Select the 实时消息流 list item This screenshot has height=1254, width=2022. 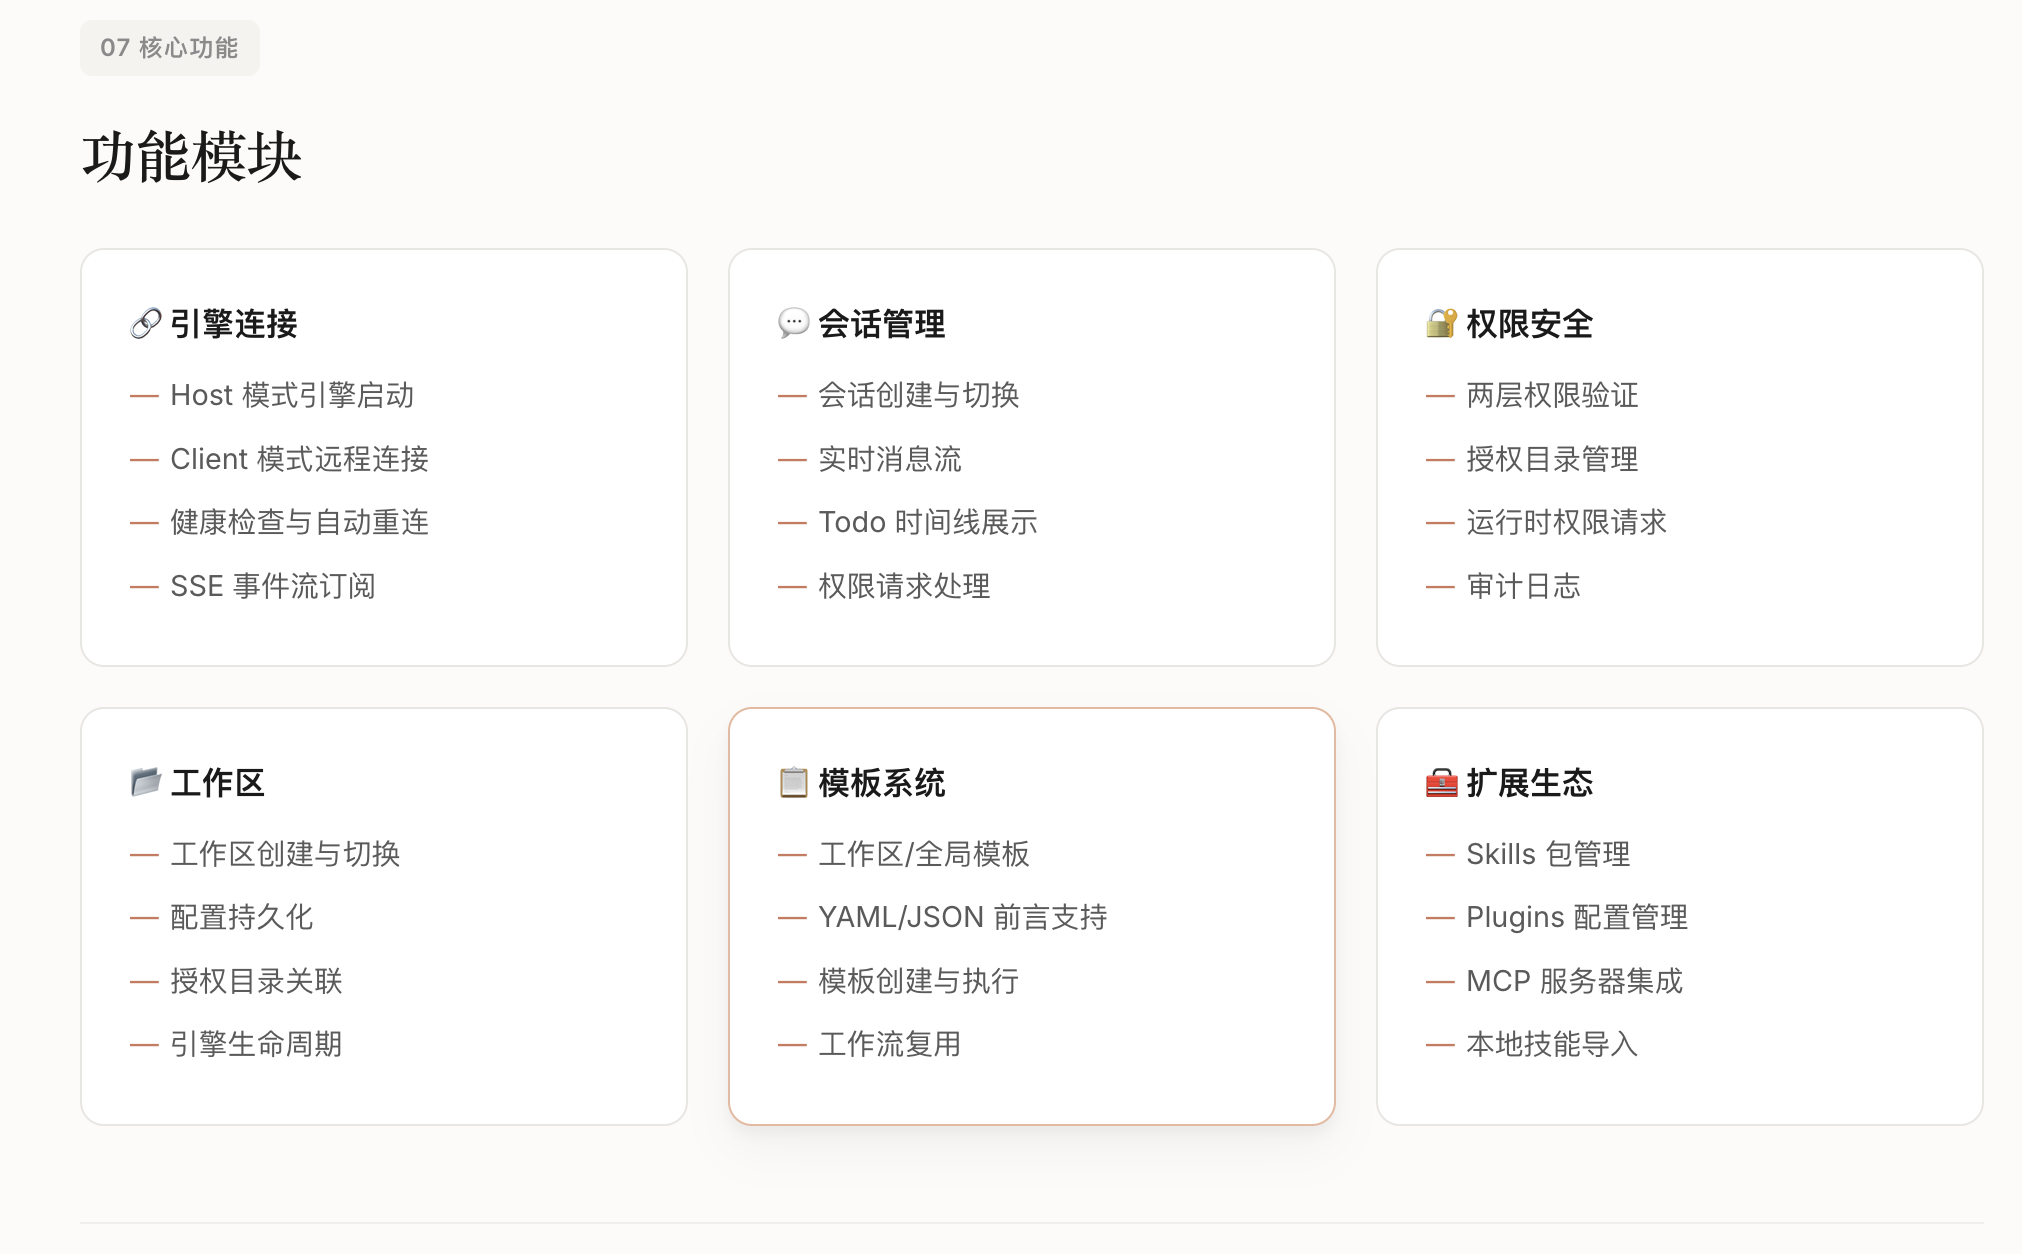click(889, 459)
